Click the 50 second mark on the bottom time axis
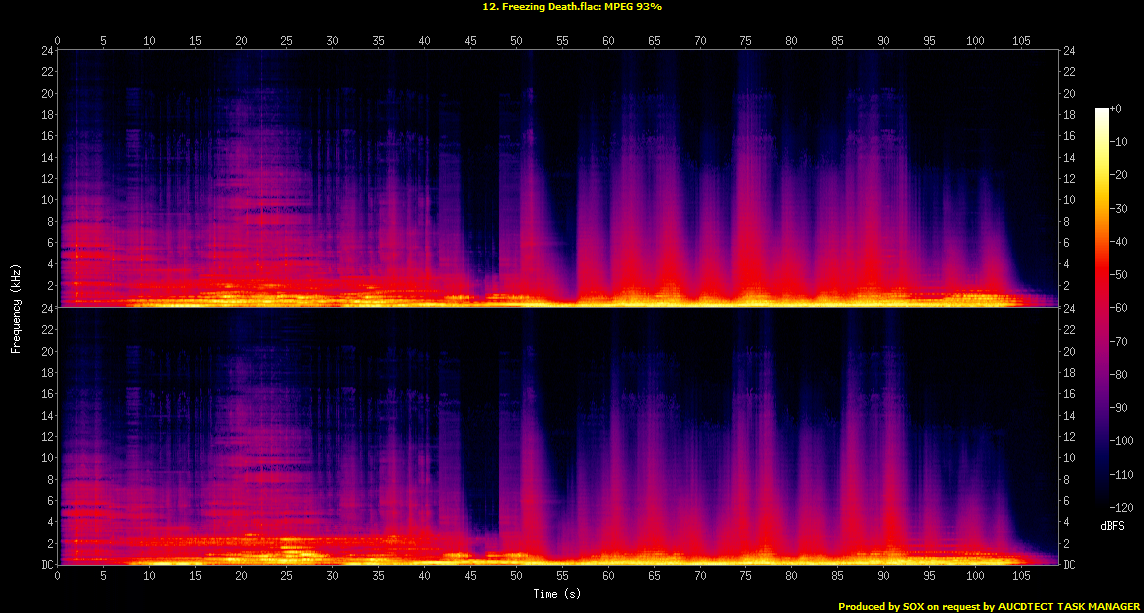This screenshot has height=613, width=1144. 516,576
